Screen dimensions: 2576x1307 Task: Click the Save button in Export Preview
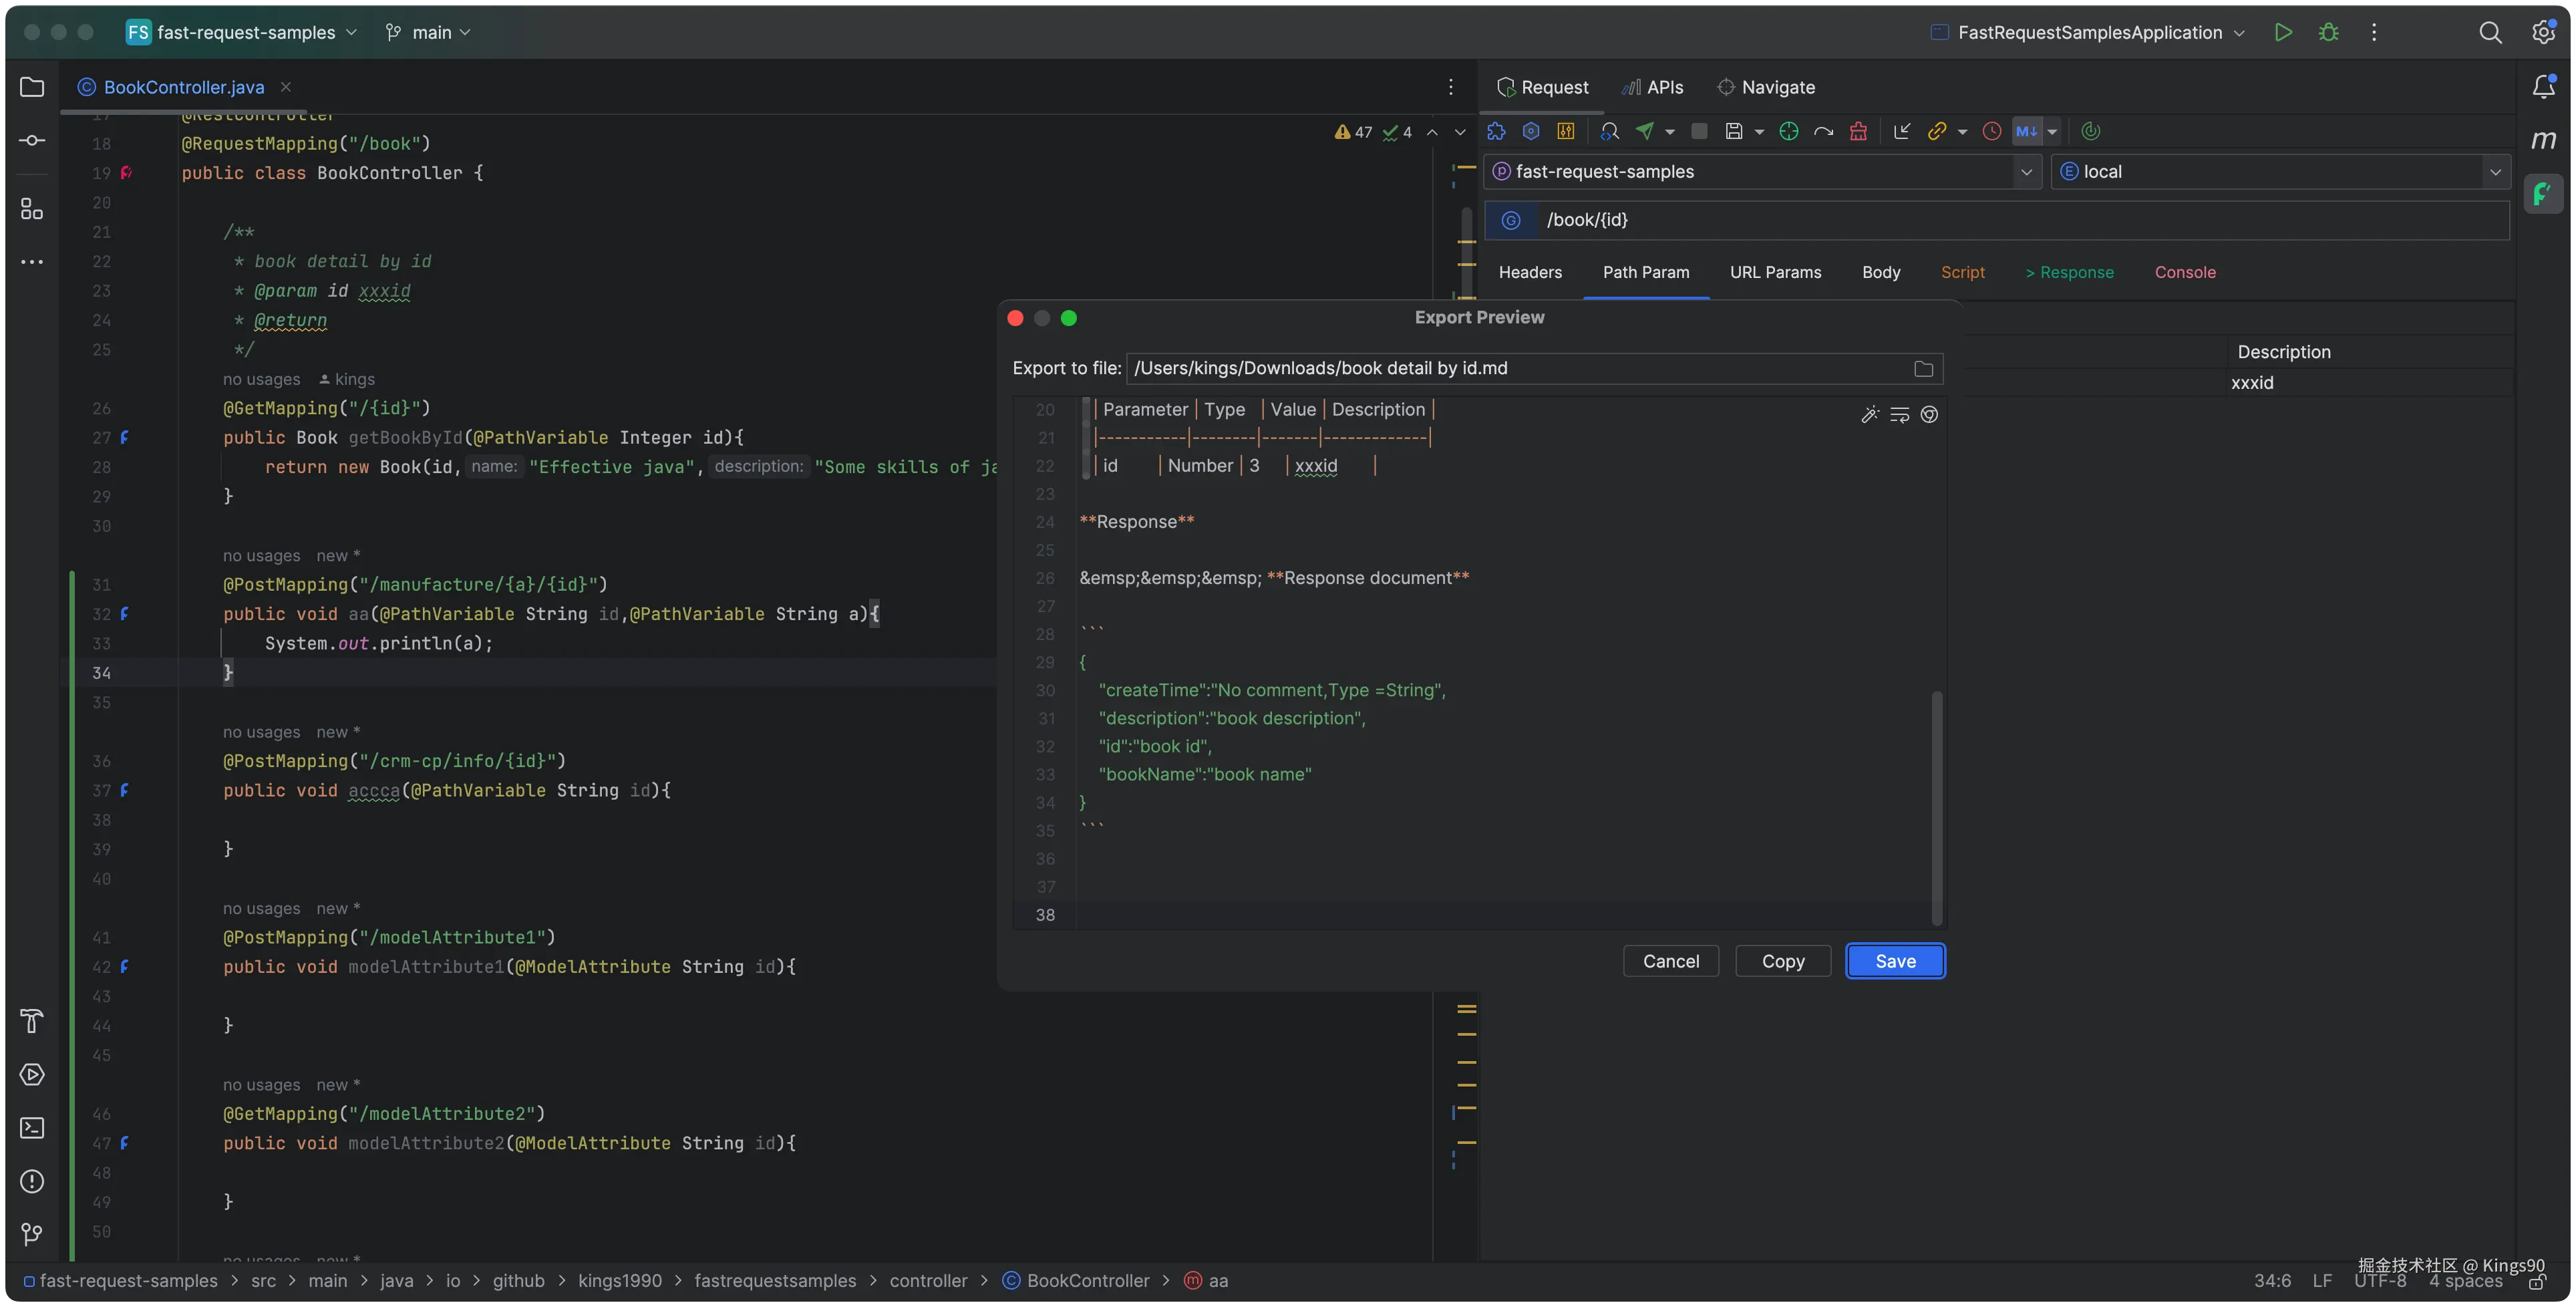click(1895, 961)
